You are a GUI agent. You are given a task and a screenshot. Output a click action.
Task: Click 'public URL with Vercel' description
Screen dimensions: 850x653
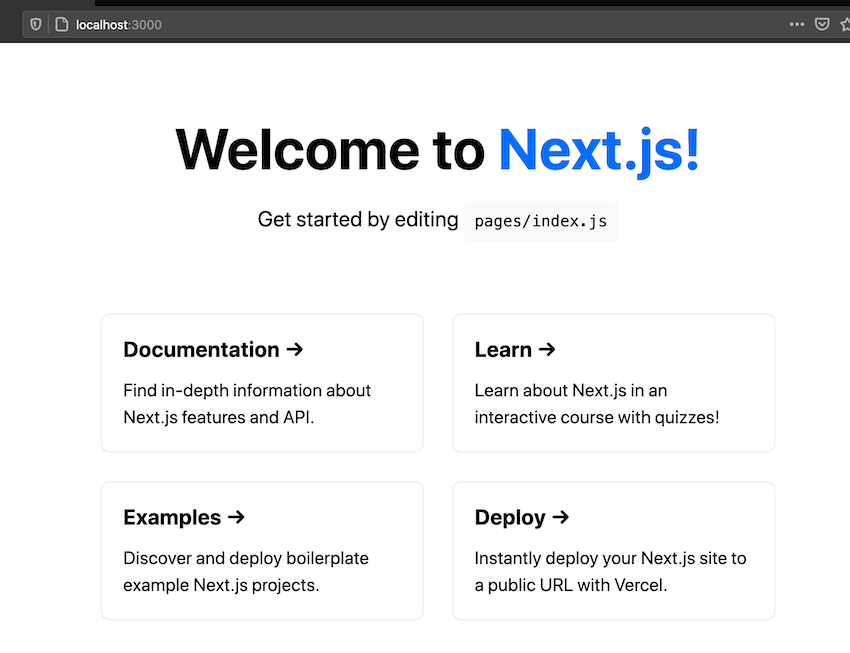tap(577, 585)
